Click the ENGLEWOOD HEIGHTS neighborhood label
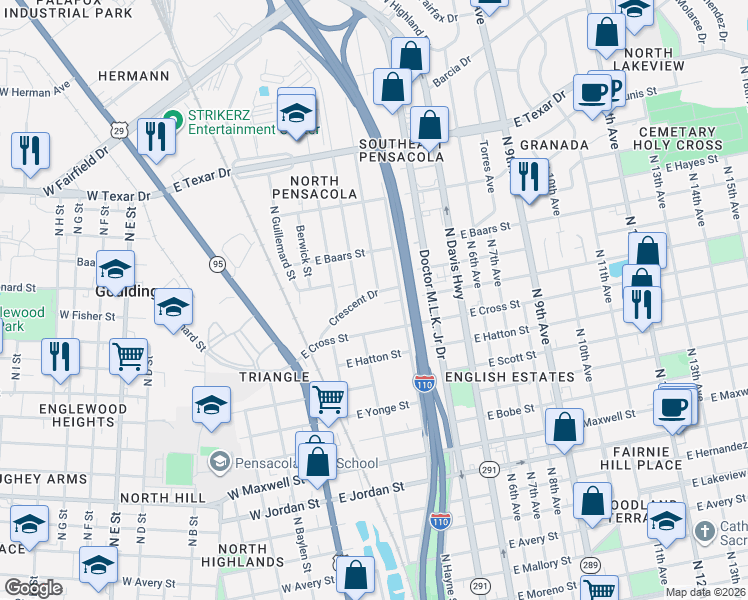Screen dimensions: 748x600 click(x=83, y=415)
